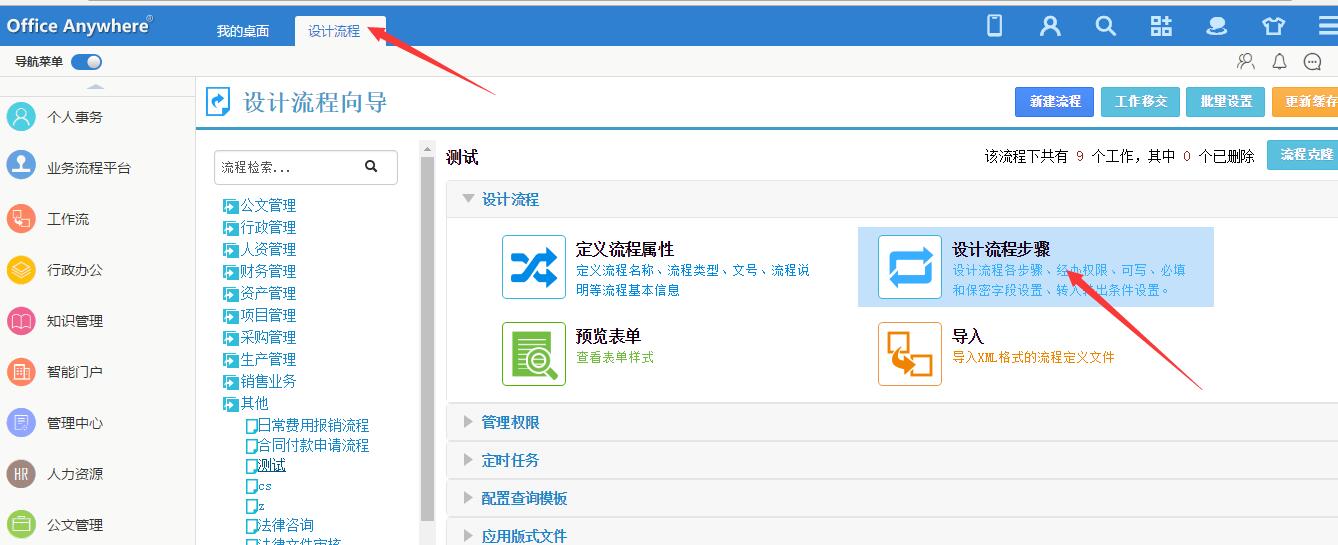Viewport: 1338px width, 545px height.
Task: Open the chat message bubble icon
Action: [x=1313, y=62]
